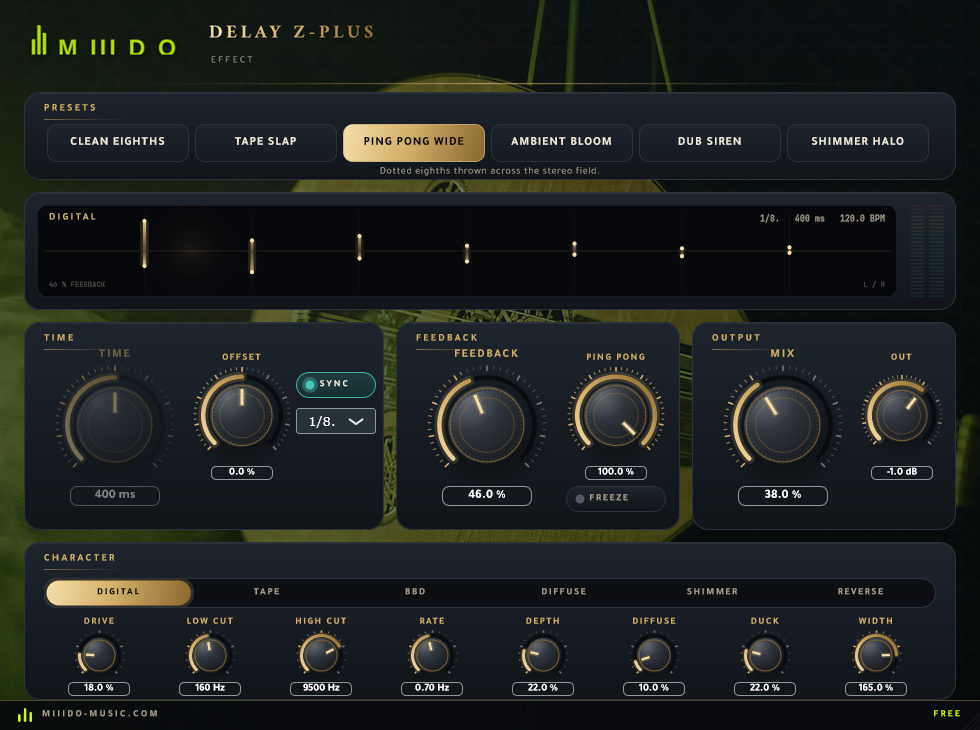Click the large Feedback knob
This screenshot has width=980, height=730.
pos(487,423)
